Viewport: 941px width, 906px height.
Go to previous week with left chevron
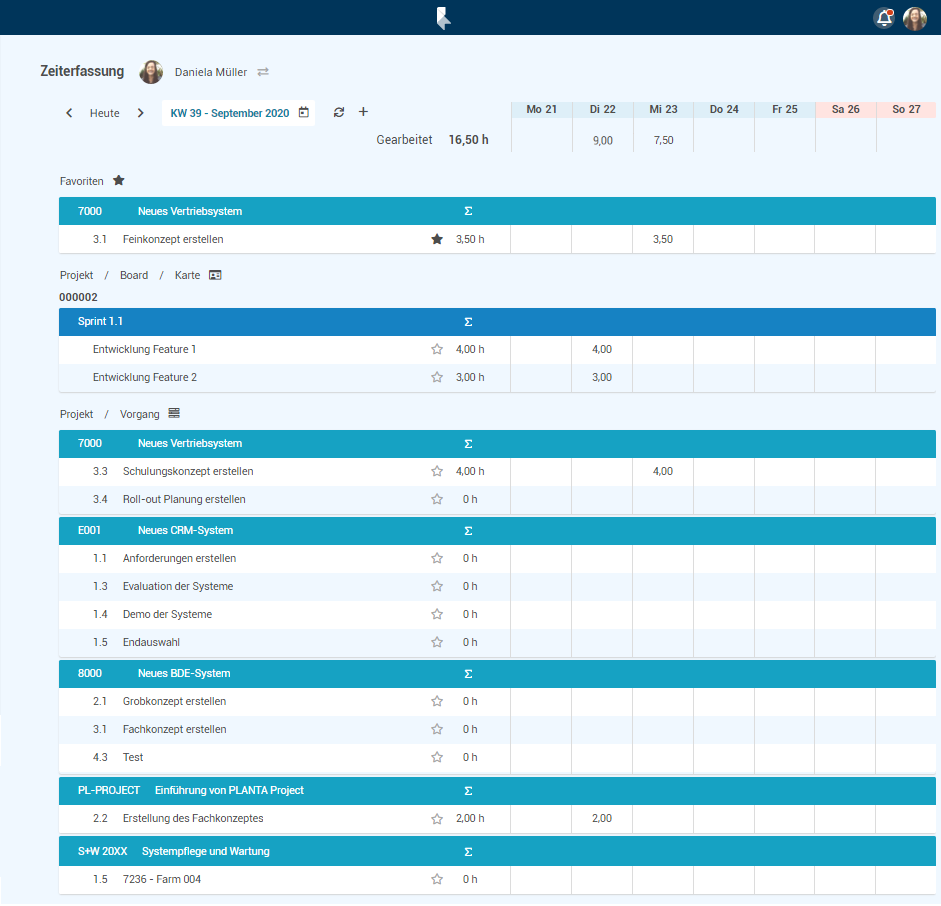pos(69,113)
